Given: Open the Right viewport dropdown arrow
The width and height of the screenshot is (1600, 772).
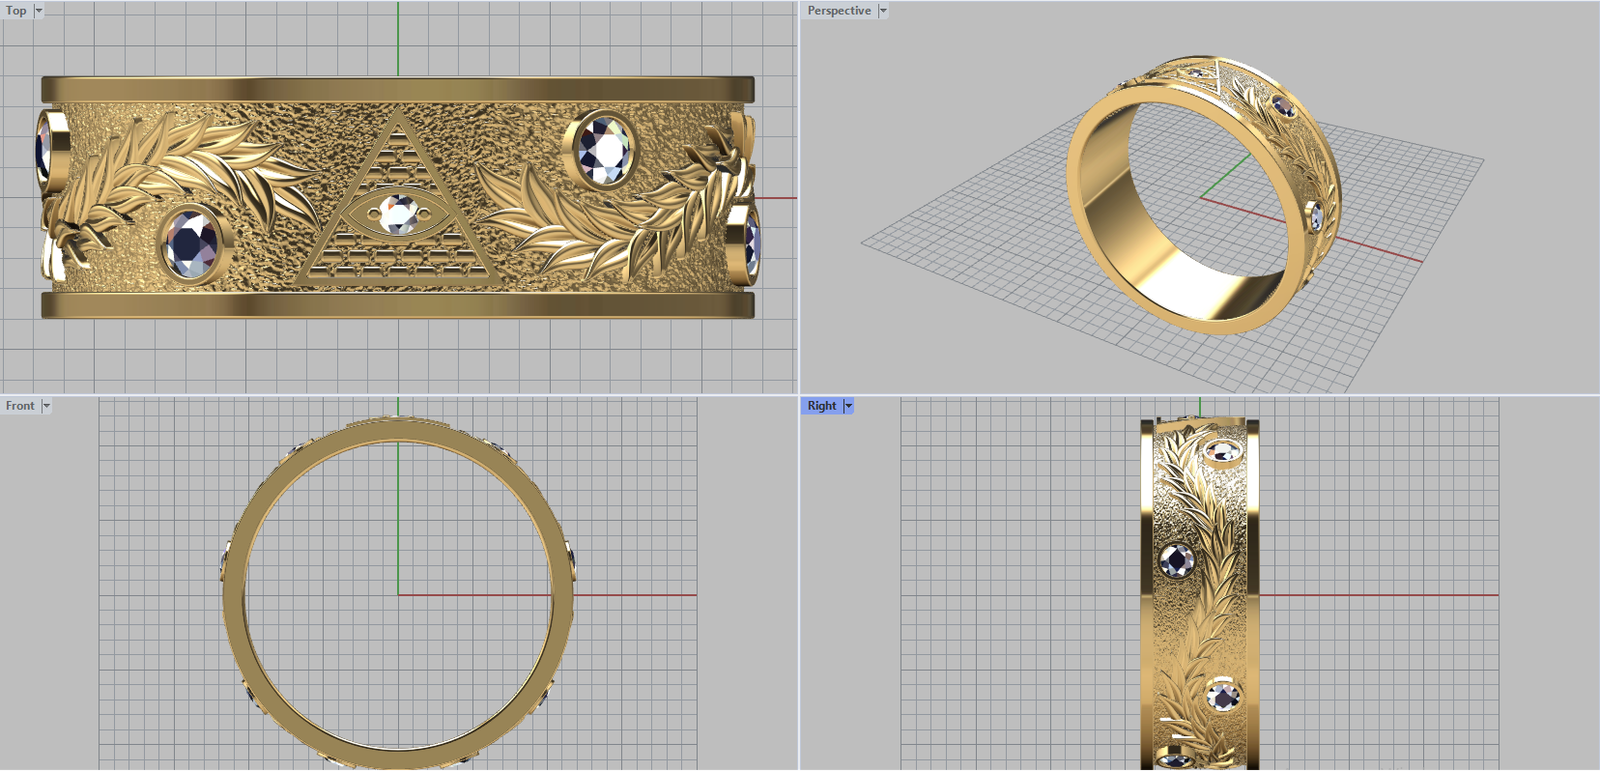Looking at the screenshot, I should click(848, 406).
